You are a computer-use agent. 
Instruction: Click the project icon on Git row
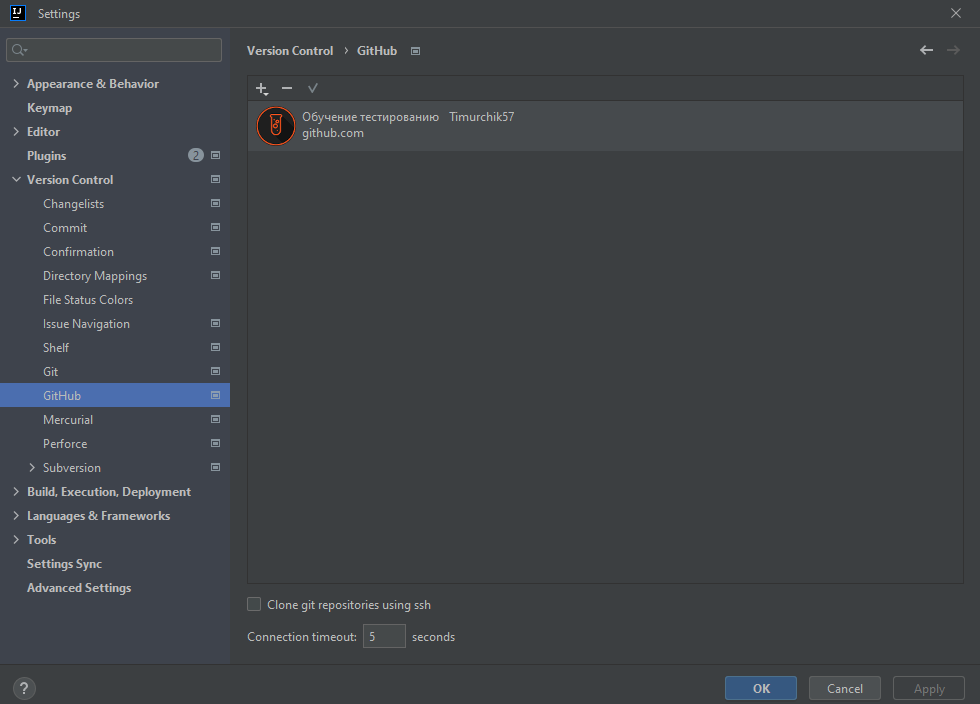pyautogui.click(x=216, y=371)
